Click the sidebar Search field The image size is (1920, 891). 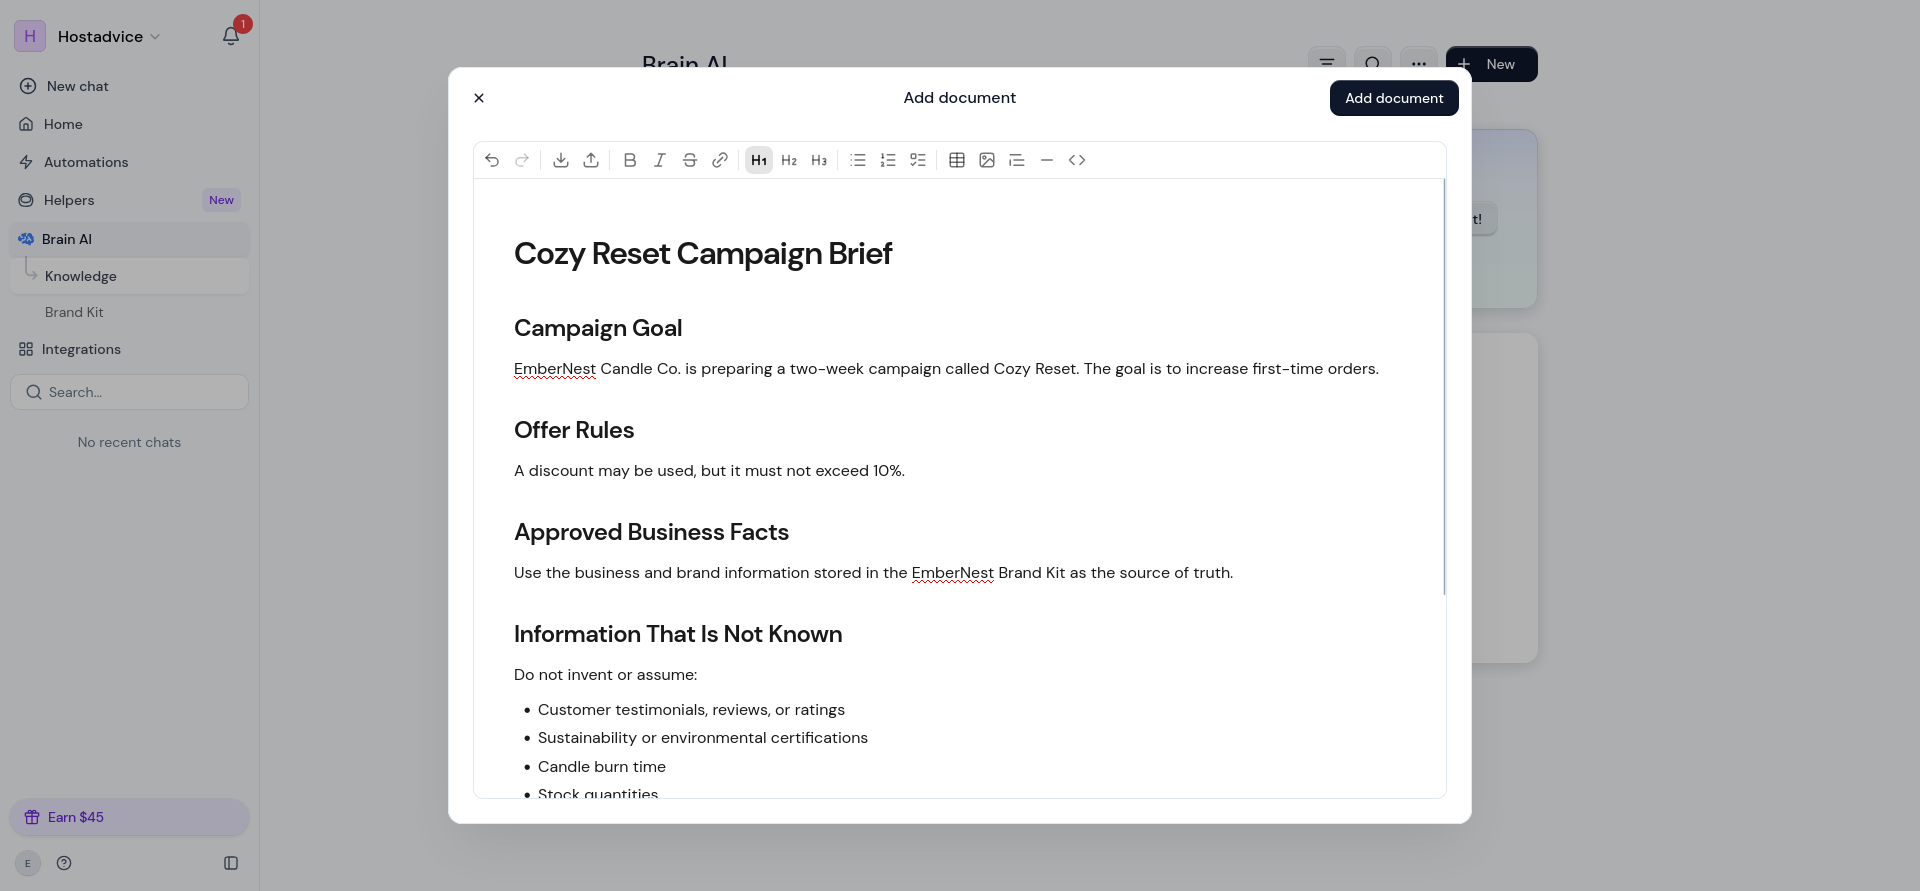tap(129, 392)
